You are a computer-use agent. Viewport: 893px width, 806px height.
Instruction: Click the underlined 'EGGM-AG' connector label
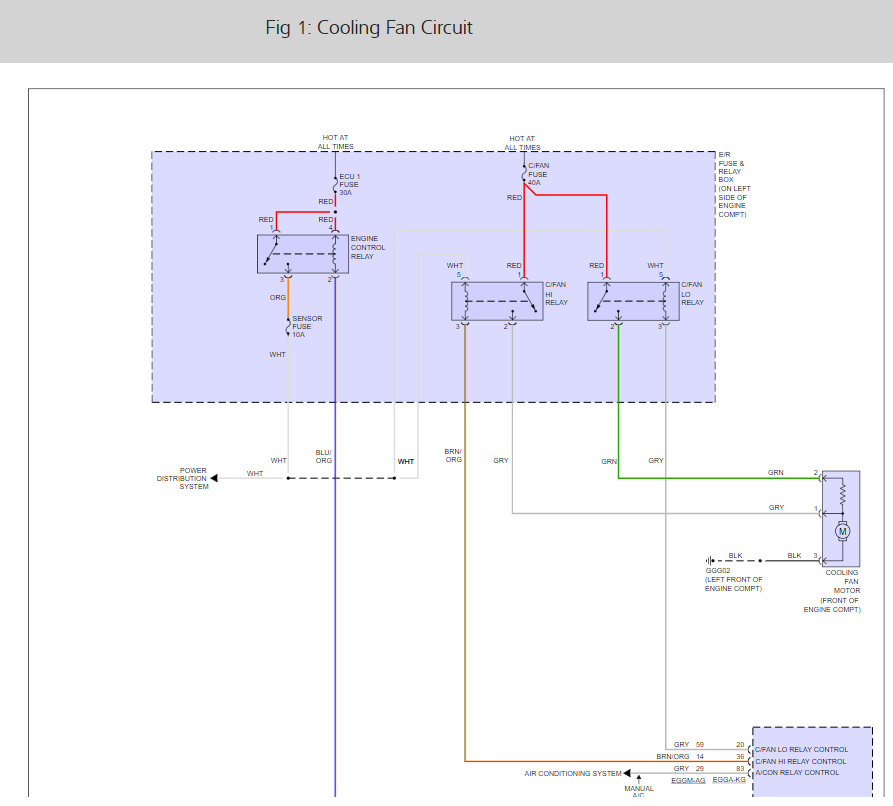688,780
